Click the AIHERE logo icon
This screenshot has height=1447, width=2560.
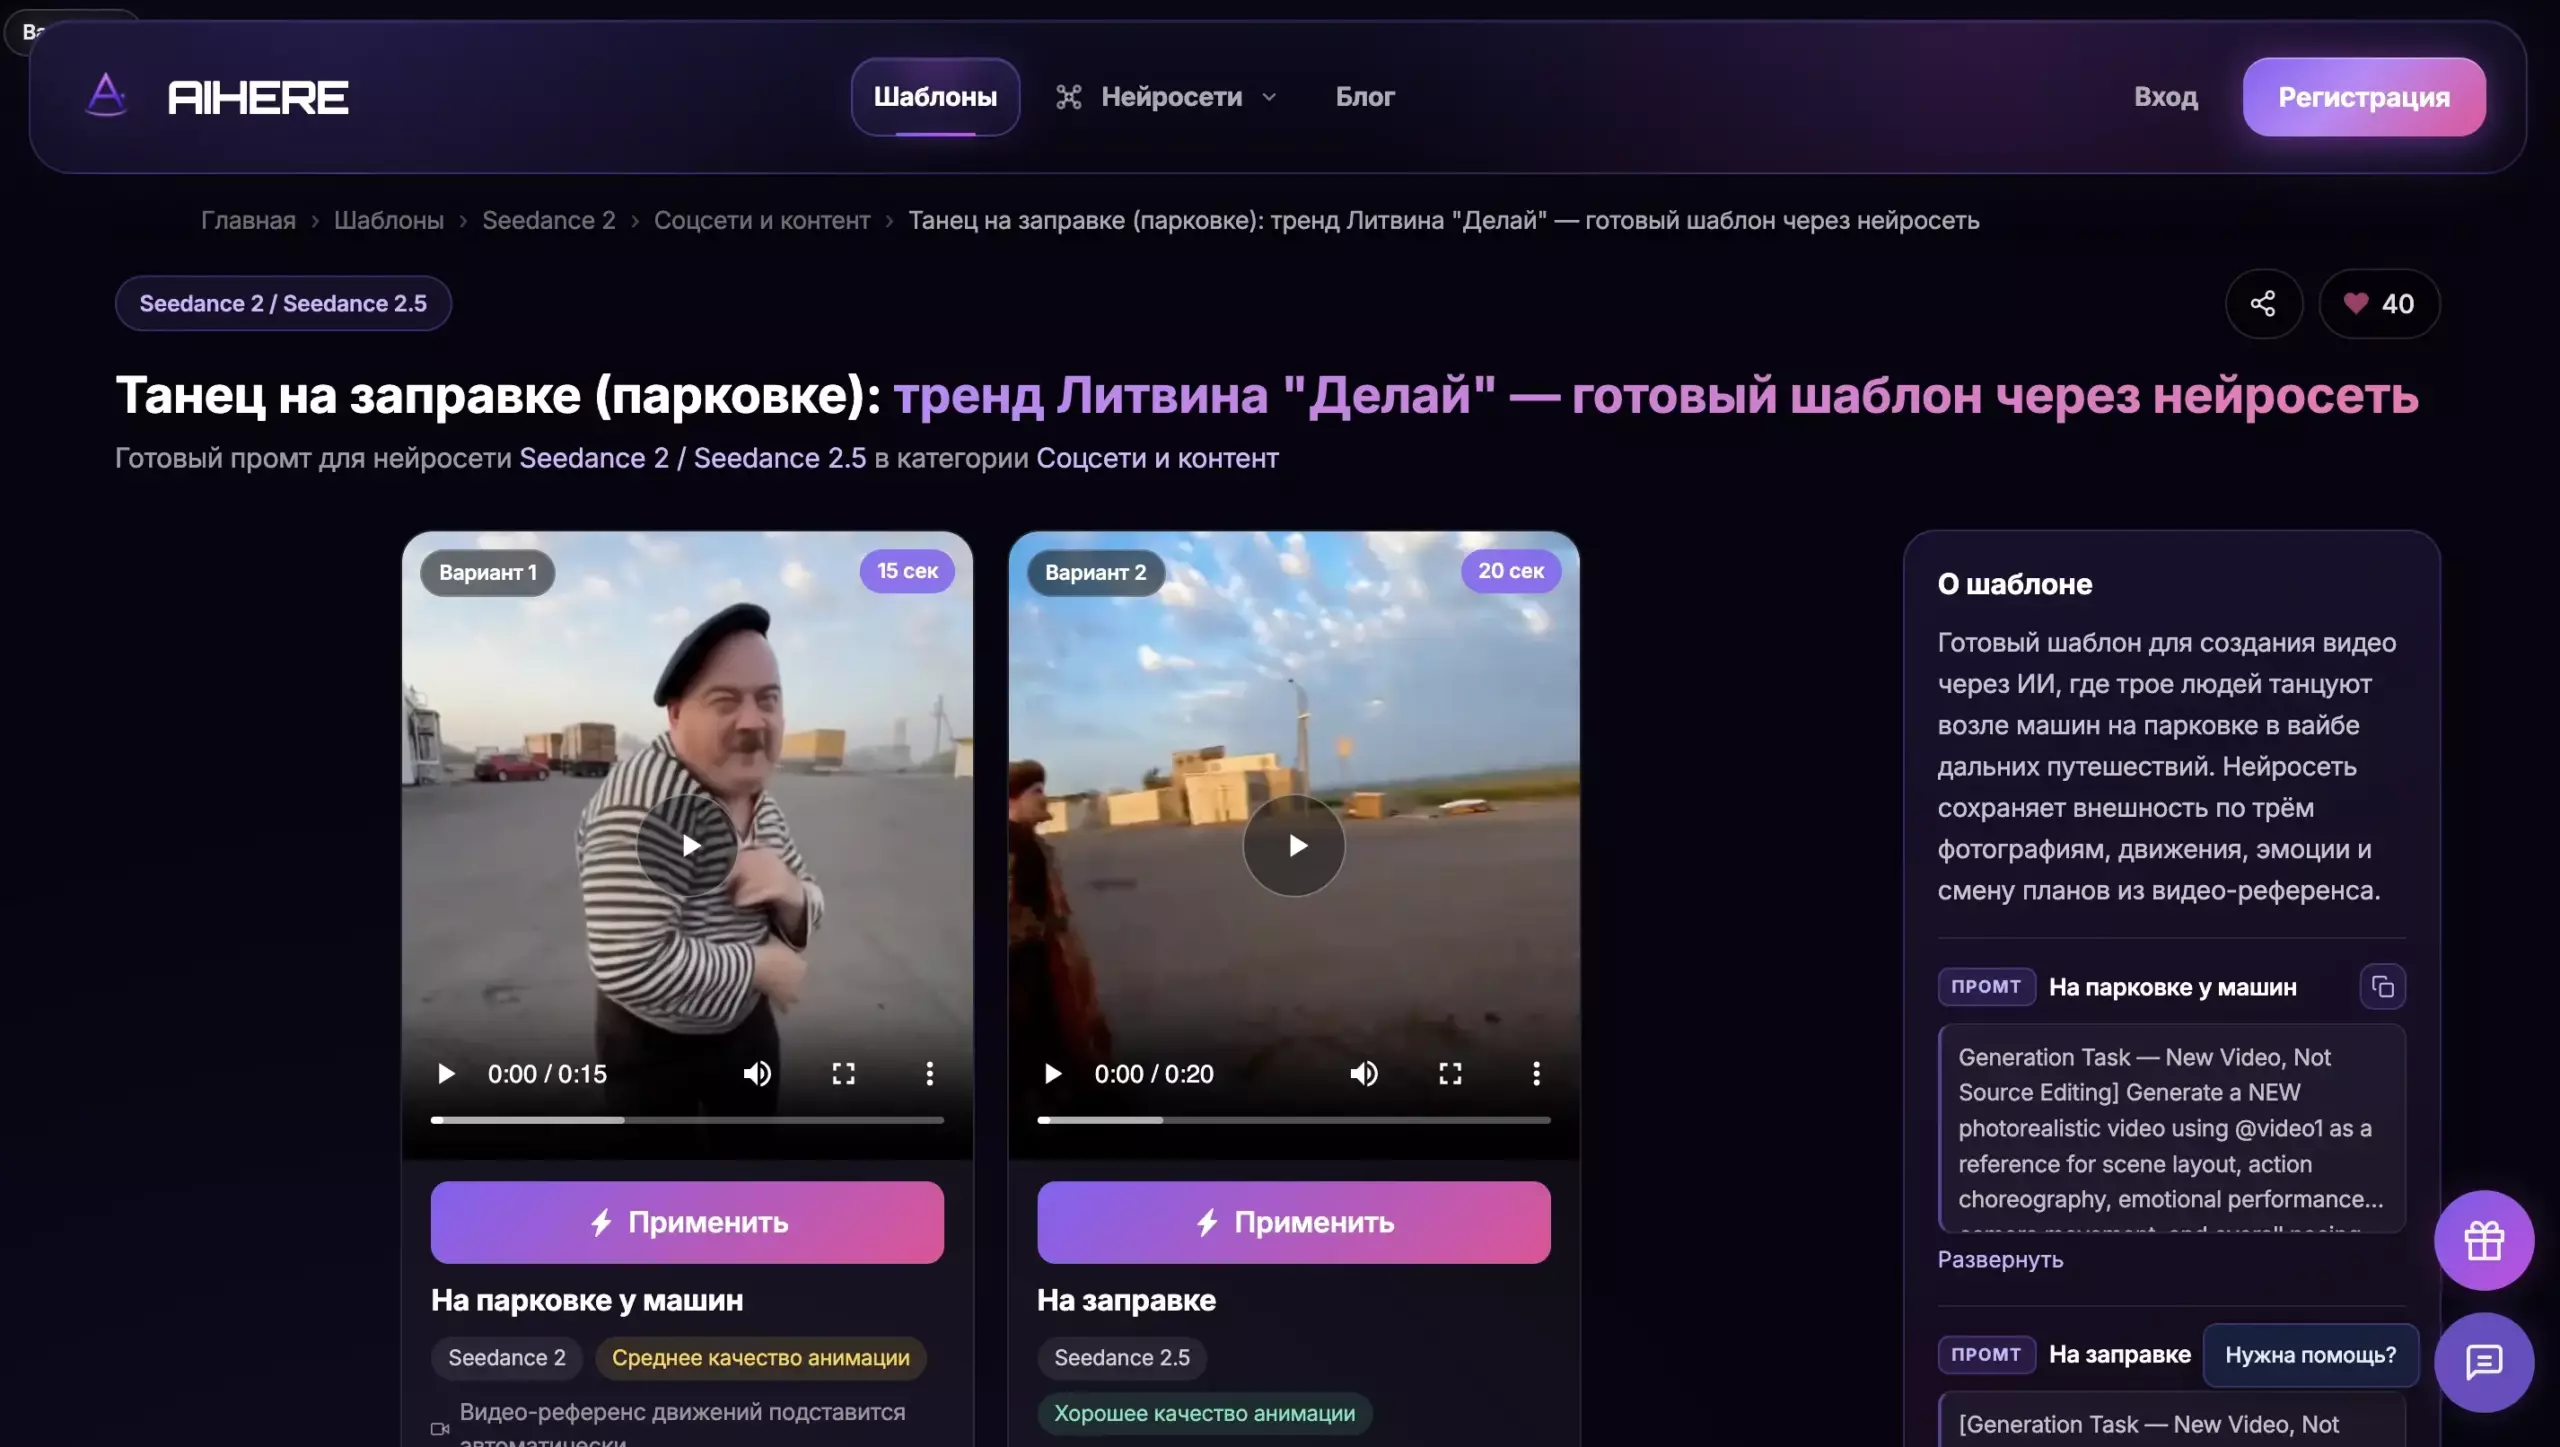pos(106,96)
